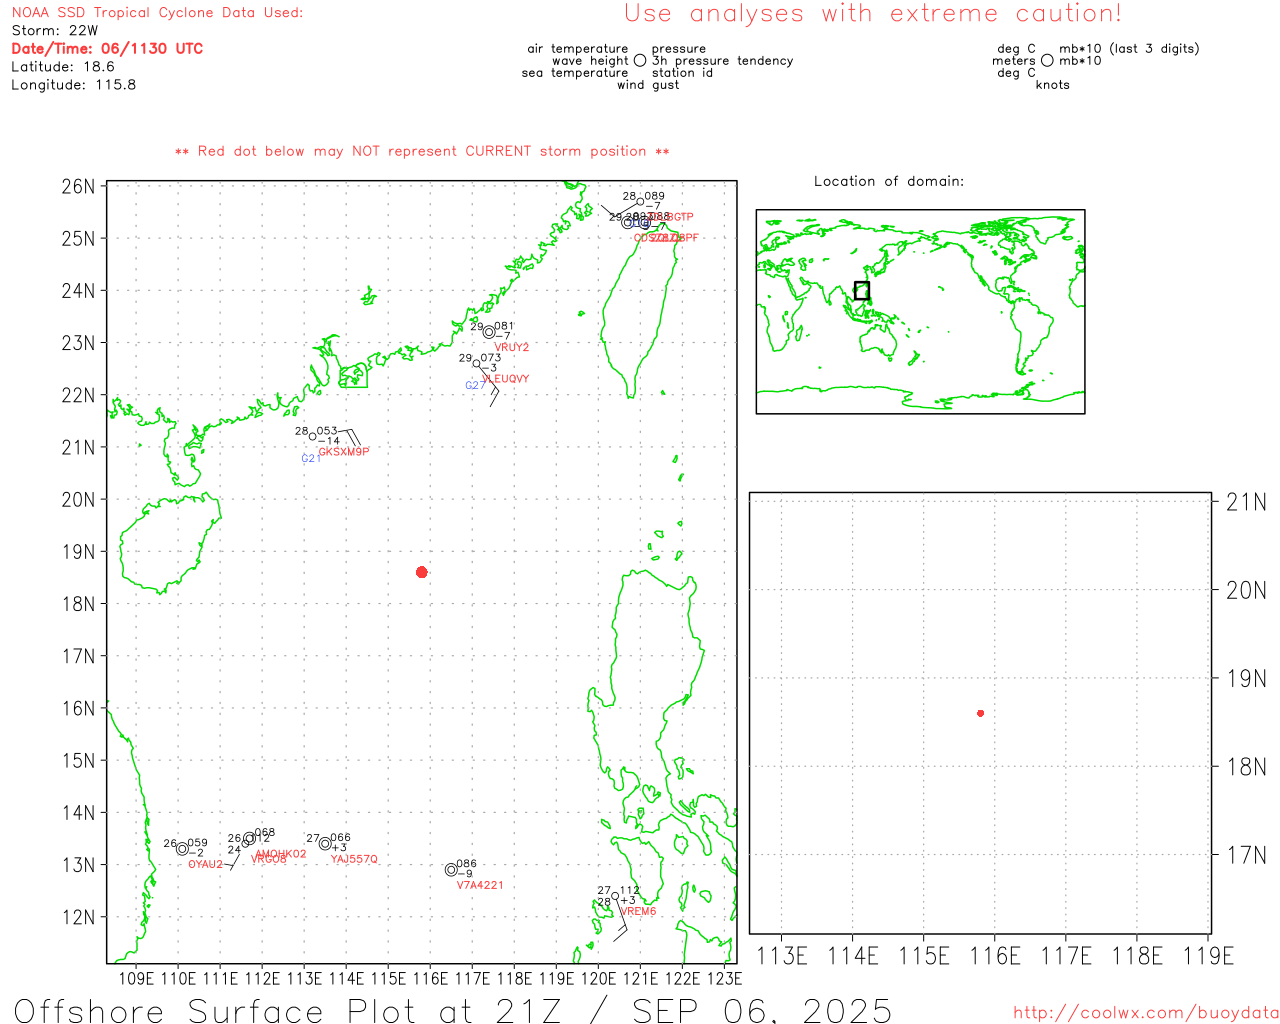Click the 'Latitude: 18.6' text
The height and width of the screenshot is (1024, 1280).
click(x=63, y=67)
